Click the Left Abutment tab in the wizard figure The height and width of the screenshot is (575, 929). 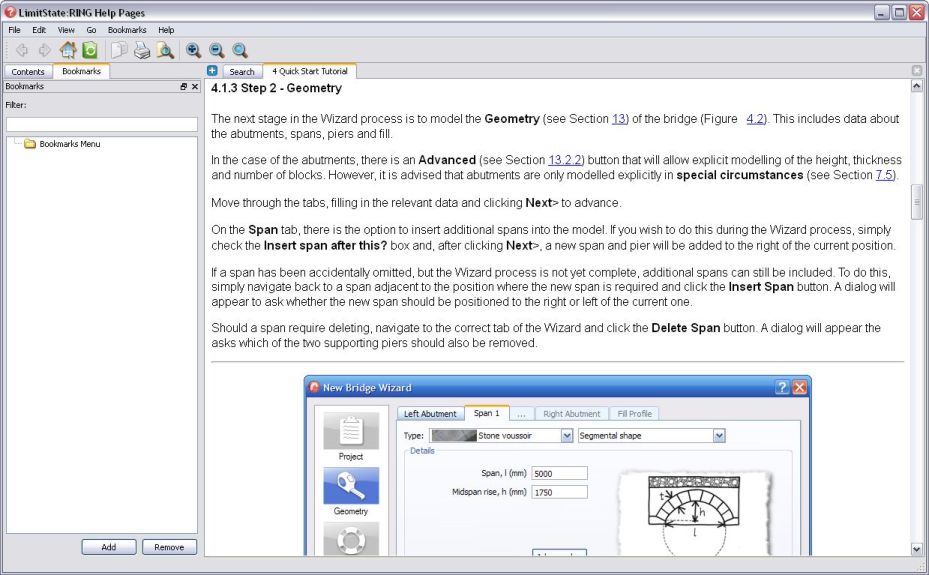430,414
